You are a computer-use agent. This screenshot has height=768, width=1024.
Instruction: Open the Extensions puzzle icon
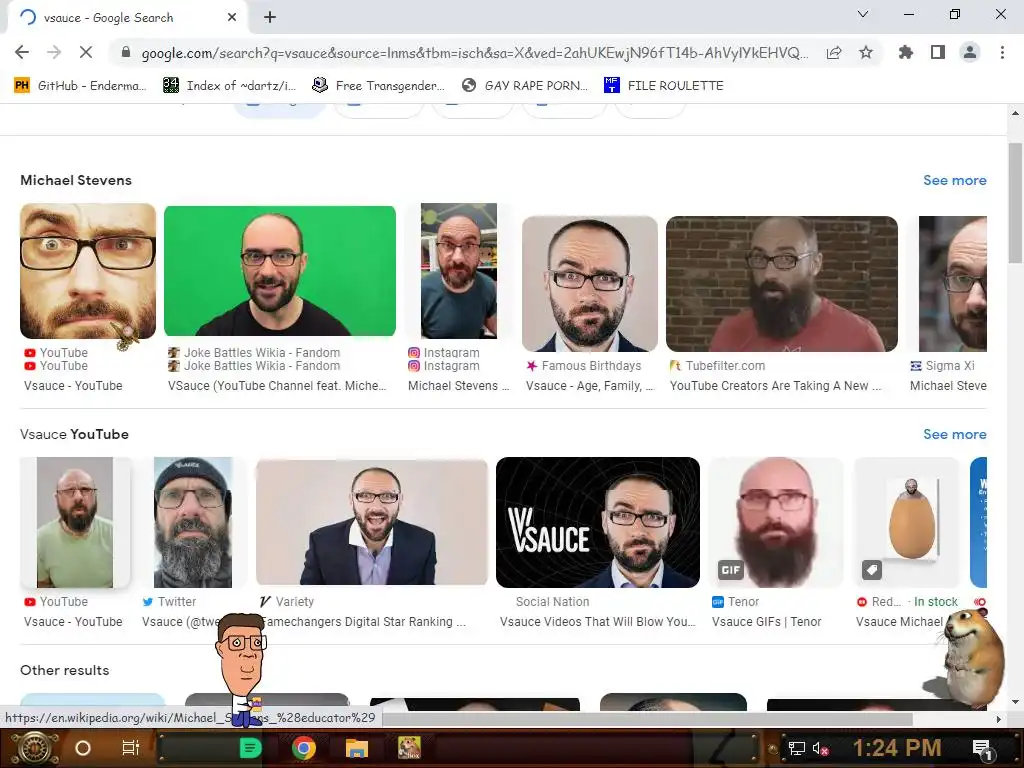tap(906, 52)
